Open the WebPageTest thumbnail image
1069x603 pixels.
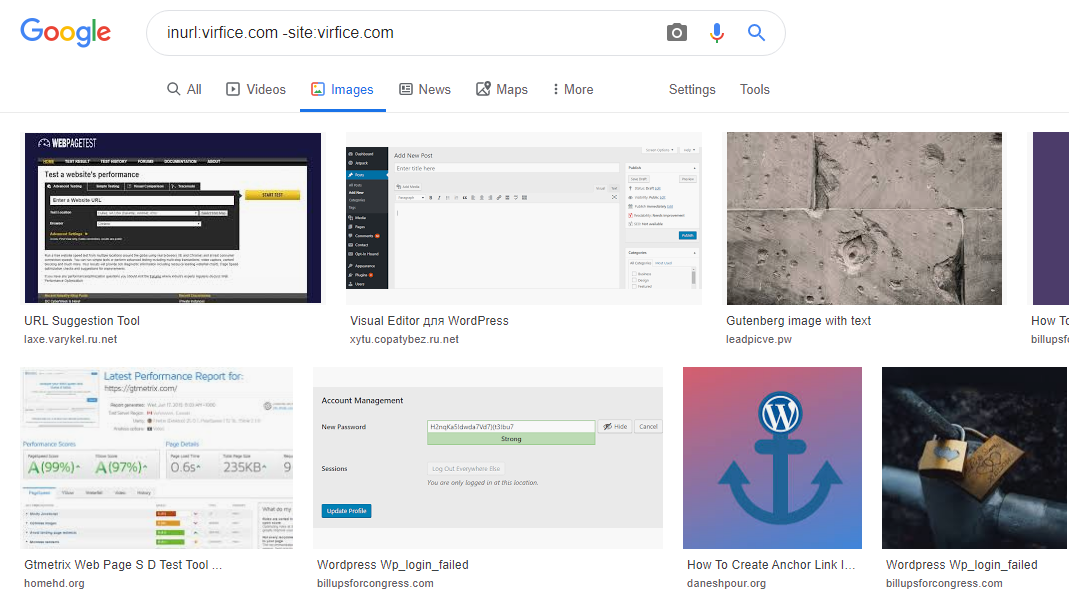pyautogui.click(x=172, y=218)
